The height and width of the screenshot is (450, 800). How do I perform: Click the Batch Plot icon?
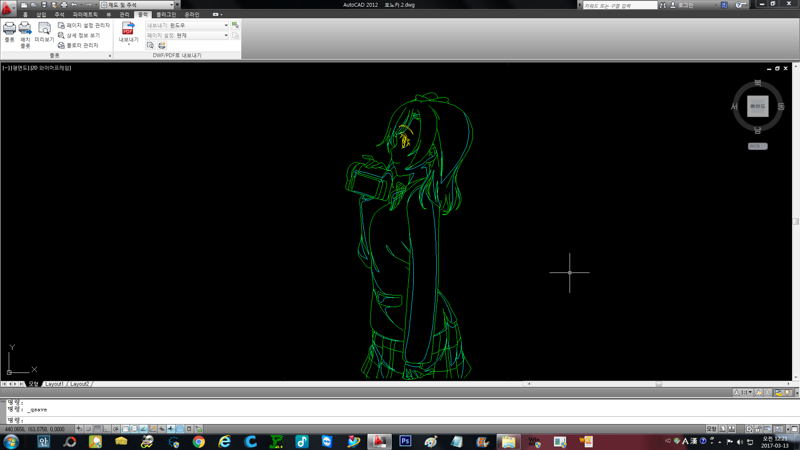[25, 29]
